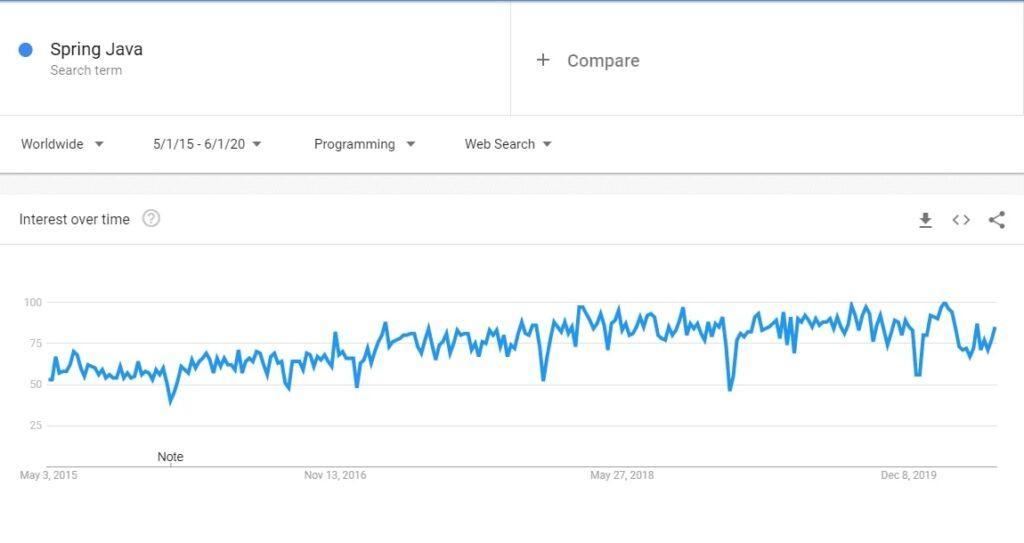Click the Search term subtitle text
Screen dimensions: 1024x543
pyautogui.click(x=86, y=71)
